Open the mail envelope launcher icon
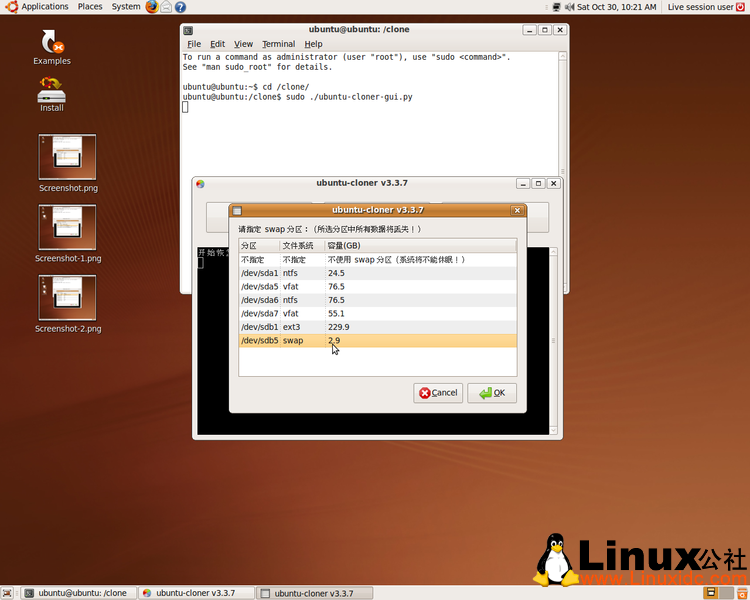Viewport: 750px width, 600px height. point(166,7)
